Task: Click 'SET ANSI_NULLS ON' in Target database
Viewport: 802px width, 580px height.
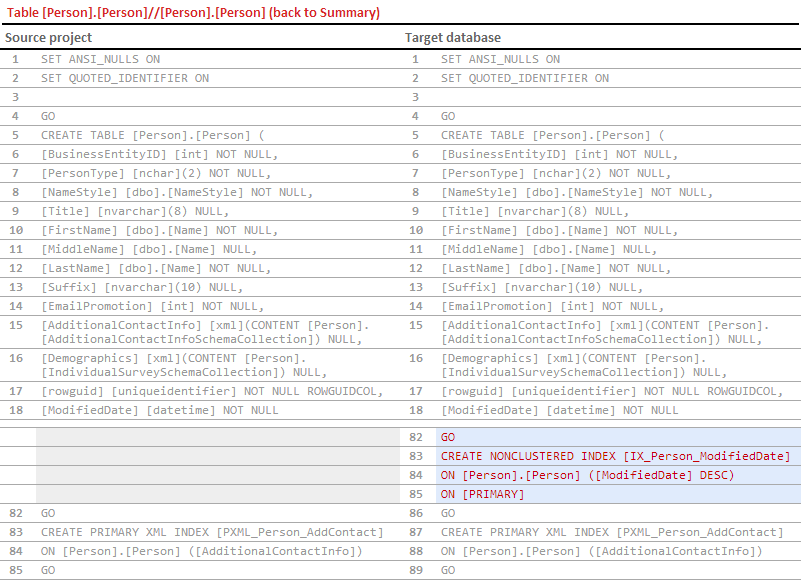Action: pos(501,59)
